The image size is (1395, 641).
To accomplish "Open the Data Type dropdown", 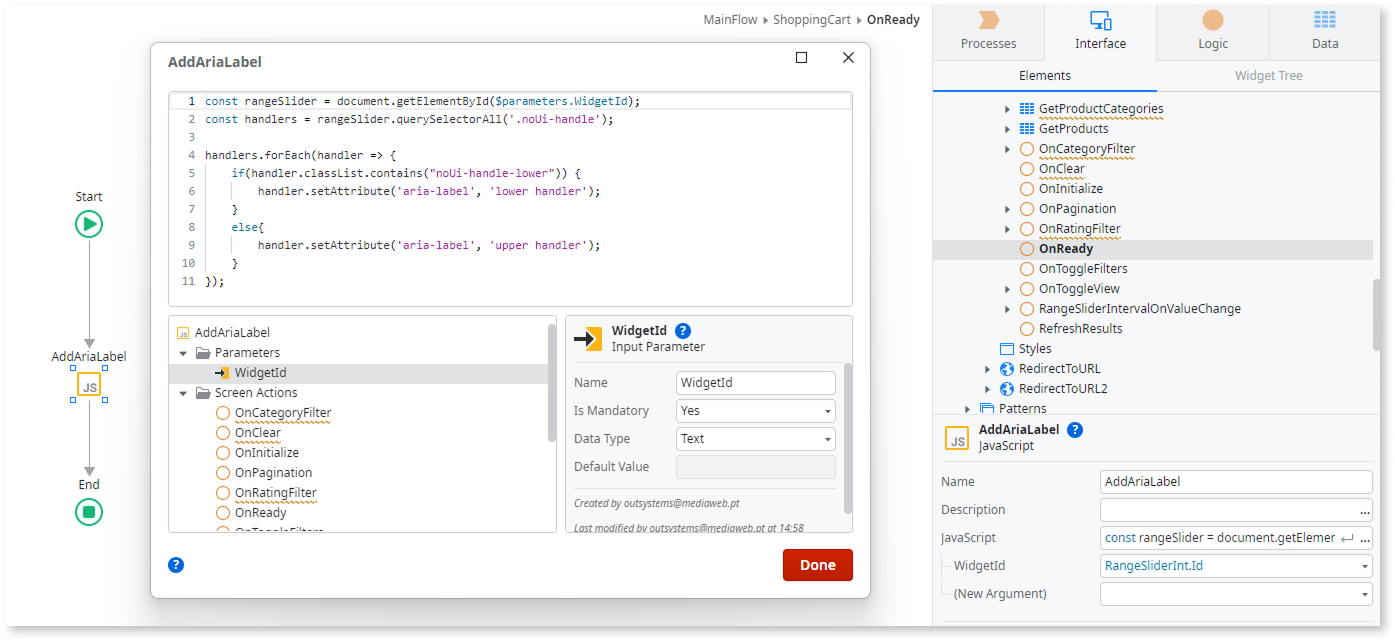I will pyautogui.click(x=755, y=439).
